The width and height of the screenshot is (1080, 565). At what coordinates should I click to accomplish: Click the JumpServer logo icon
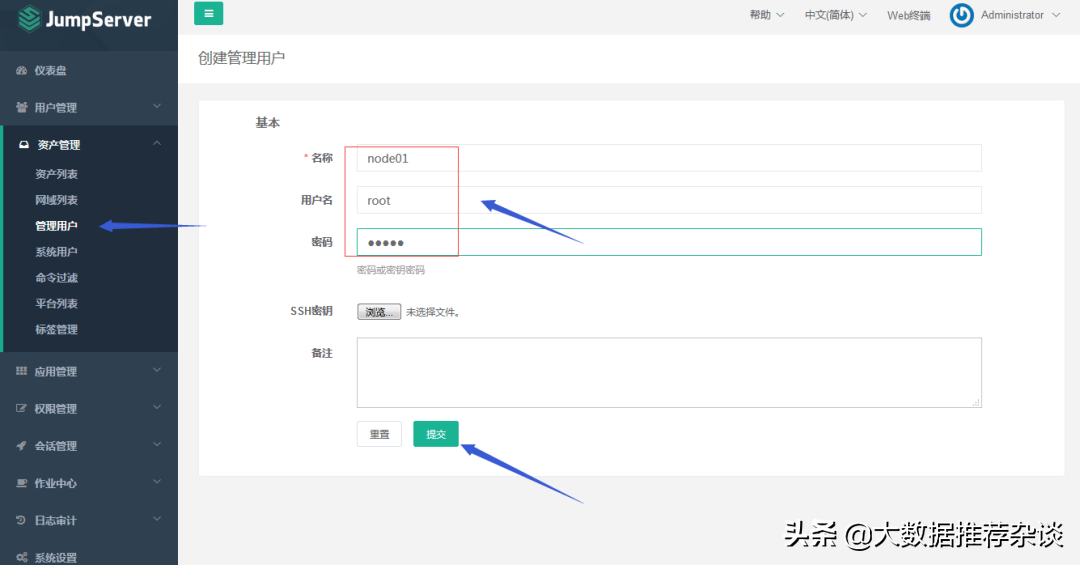[30, 19]
